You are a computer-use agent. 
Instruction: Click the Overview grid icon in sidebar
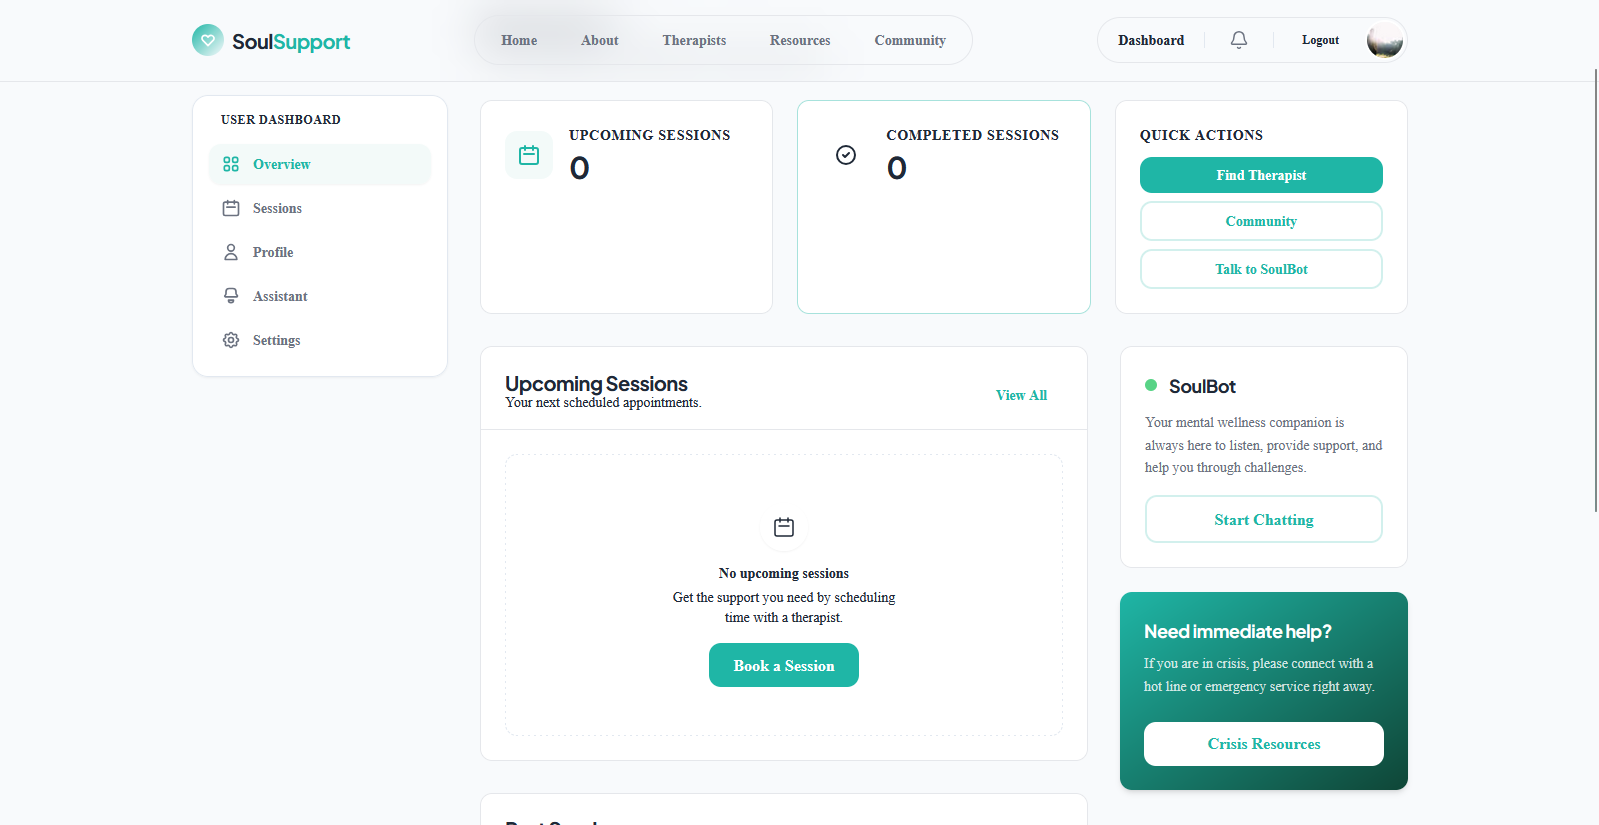click(231, 164)
